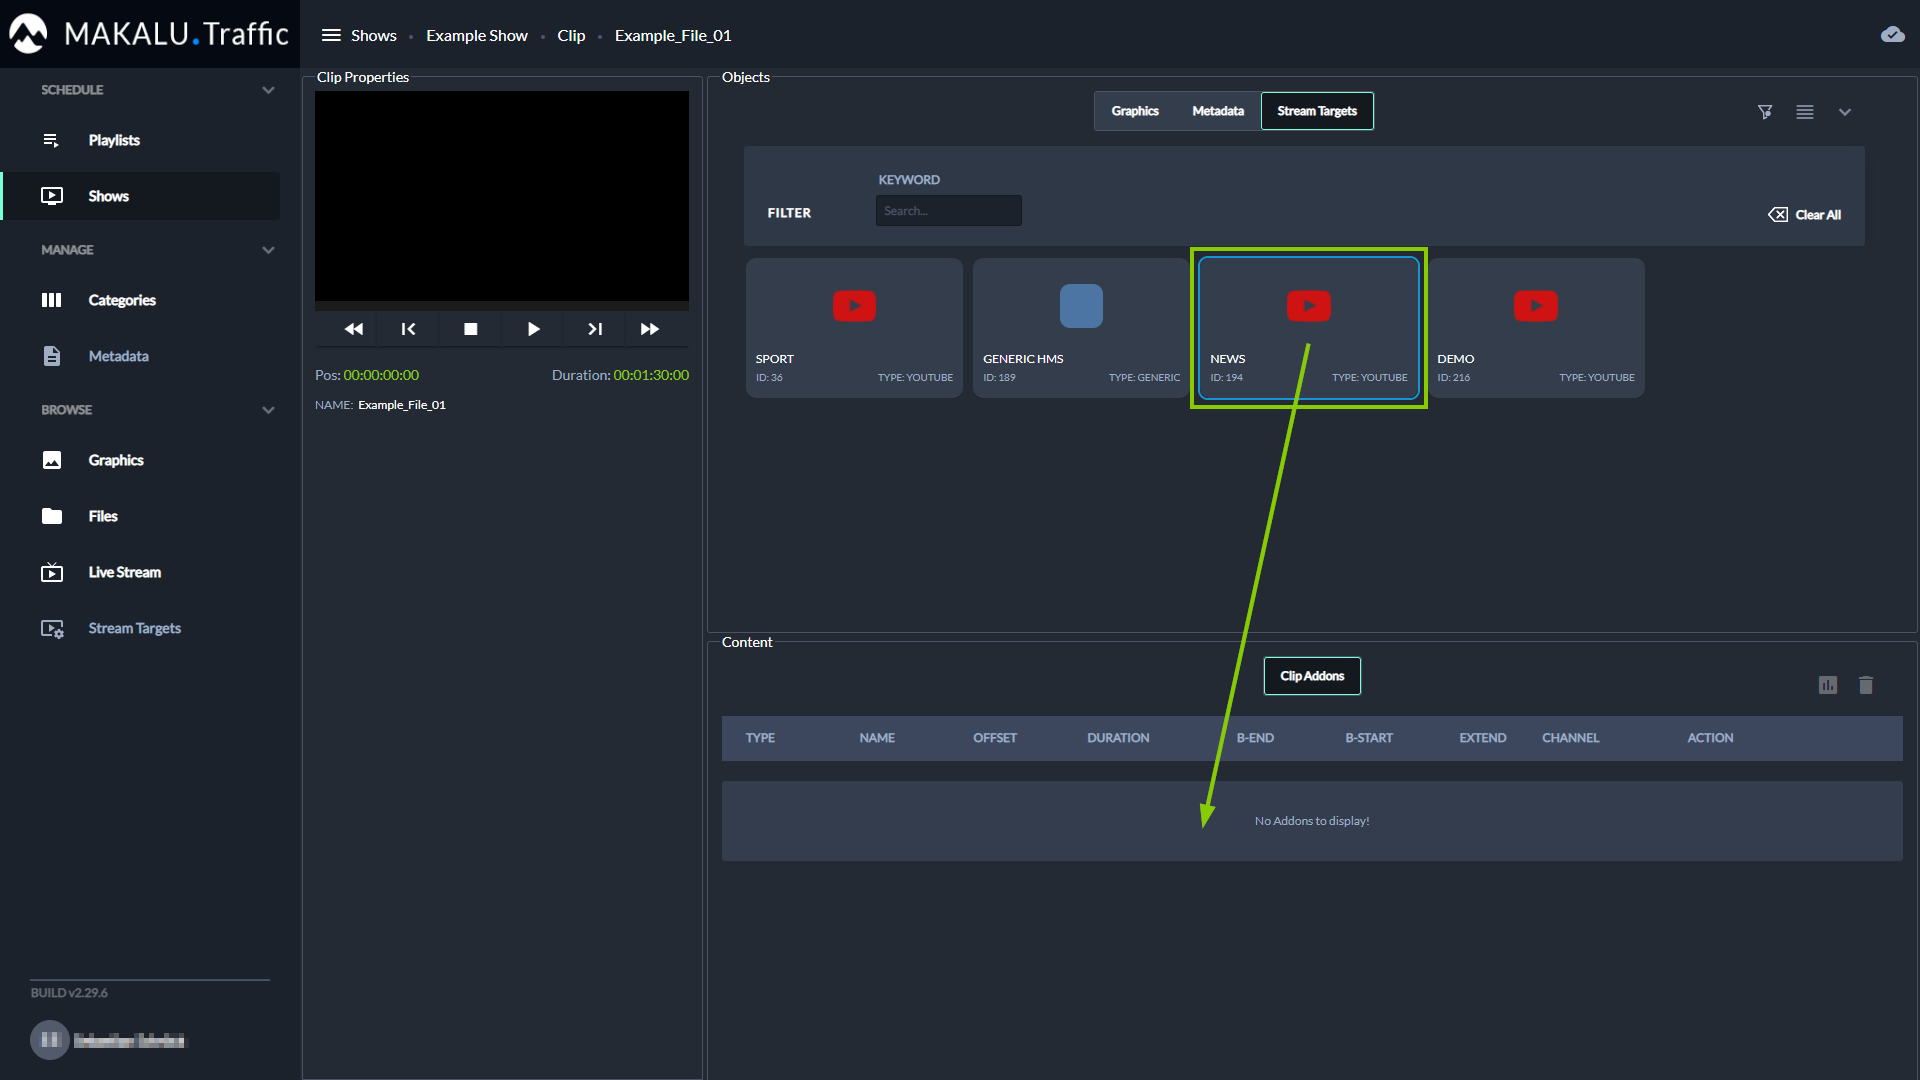Select the GENERIC HMS stream target card
Viewport: 1920px width, 1080px height.
click(1081, 328)
